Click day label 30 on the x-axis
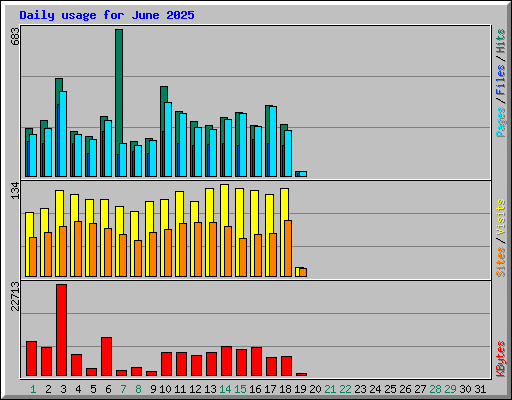 click(x=465, y=389)
